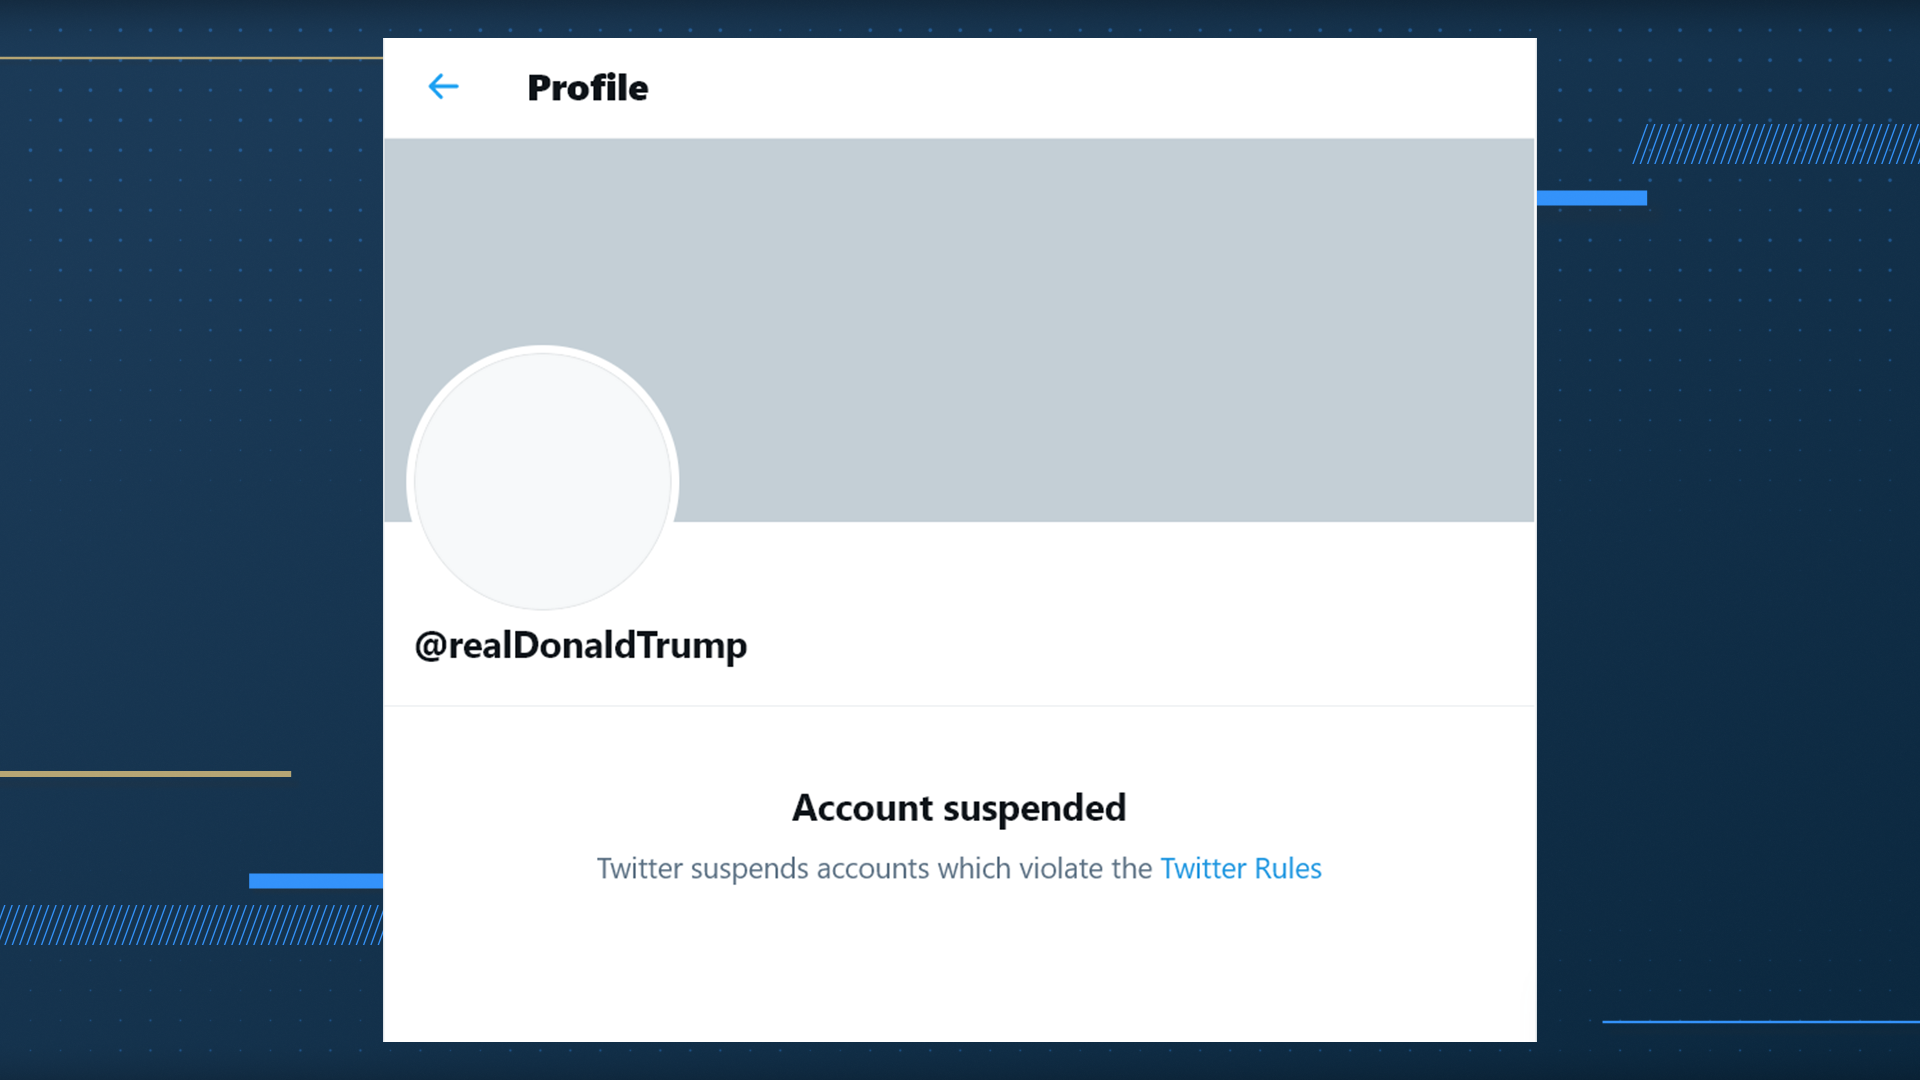Image resolution: width=1920 pixels, height=1080 pixels.
Task: Click the empty circular profile avatar
Action: tap(542, 480)
